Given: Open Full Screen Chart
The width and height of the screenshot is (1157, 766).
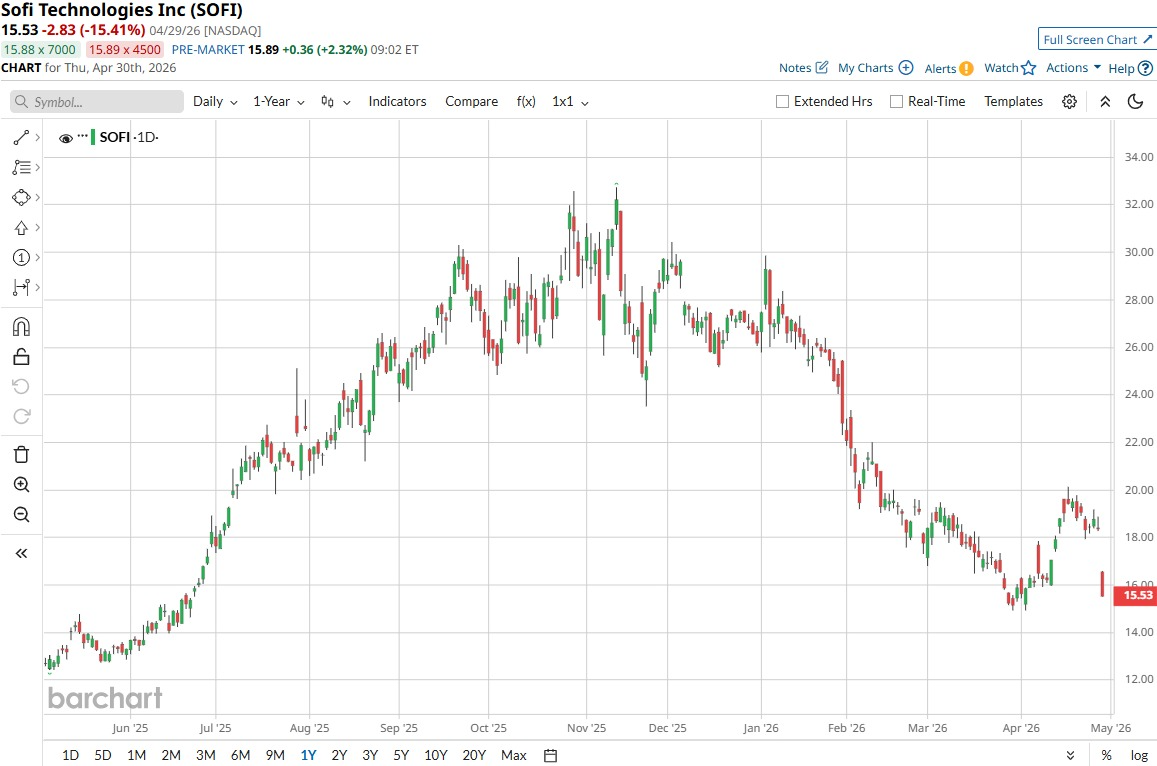Looking at the screenshot, I should [1097, 40].
